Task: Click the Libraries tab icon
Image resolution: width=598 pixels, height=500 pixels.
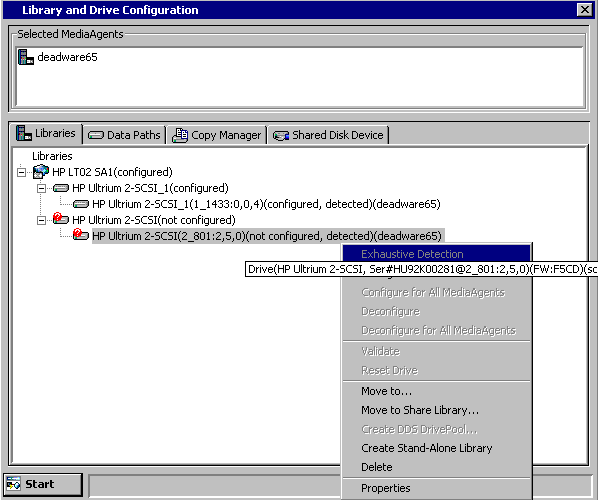Action: tap(24, 133)
